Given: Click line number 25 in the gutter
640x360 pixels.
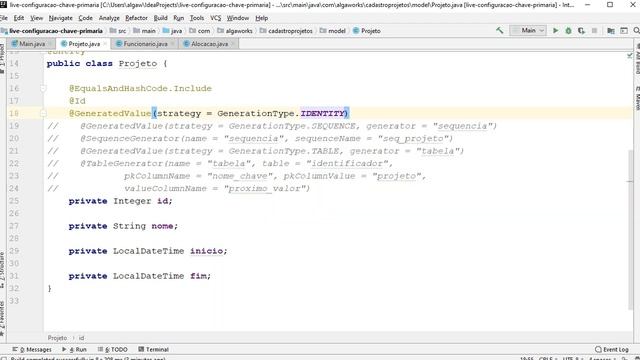Looking at the screenshot, I should click(14, 201).
